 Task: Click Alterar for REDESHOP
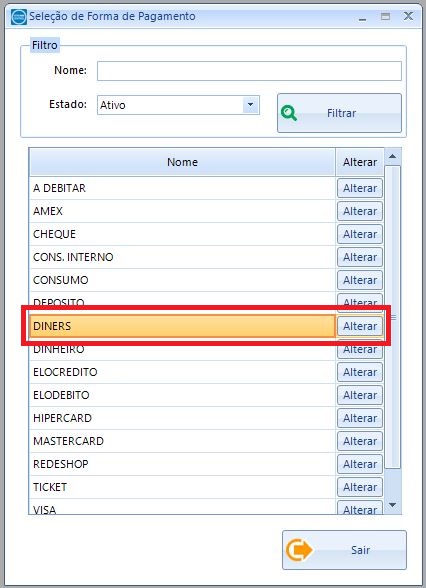click(360, 464)
